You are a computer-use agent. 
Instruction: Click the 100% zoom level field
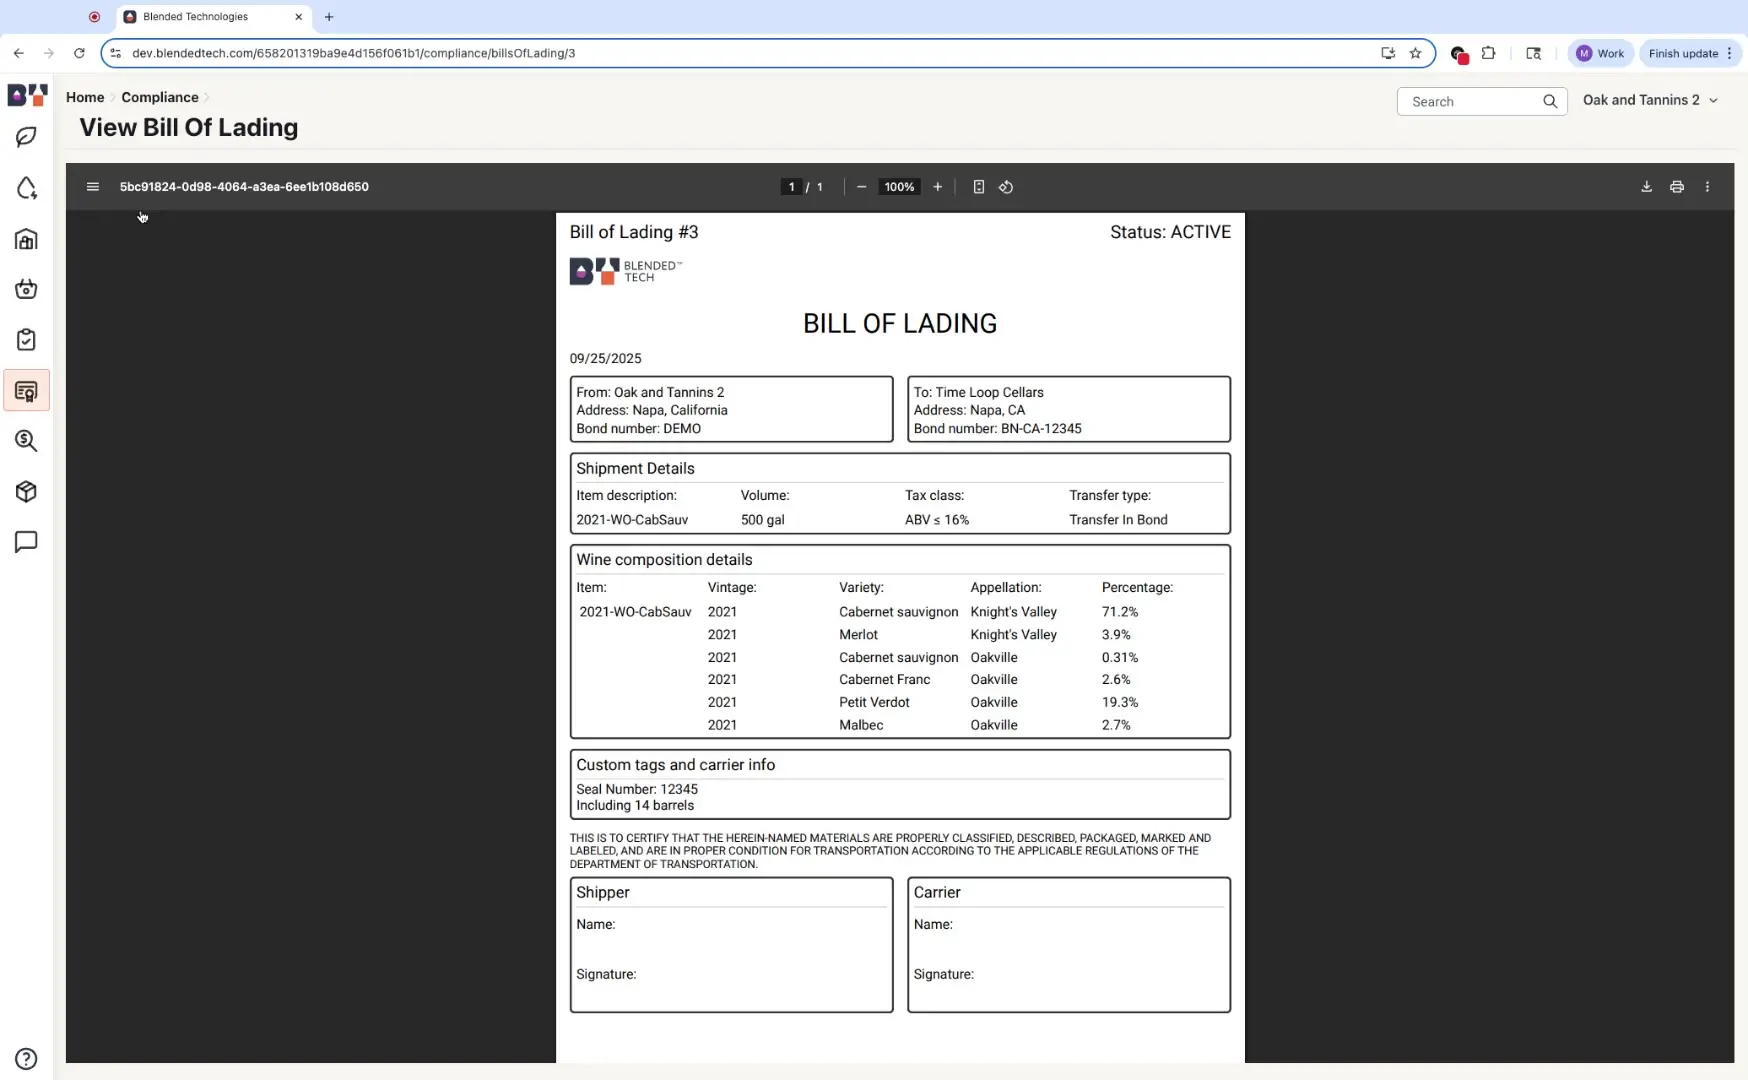pos(899,187)
